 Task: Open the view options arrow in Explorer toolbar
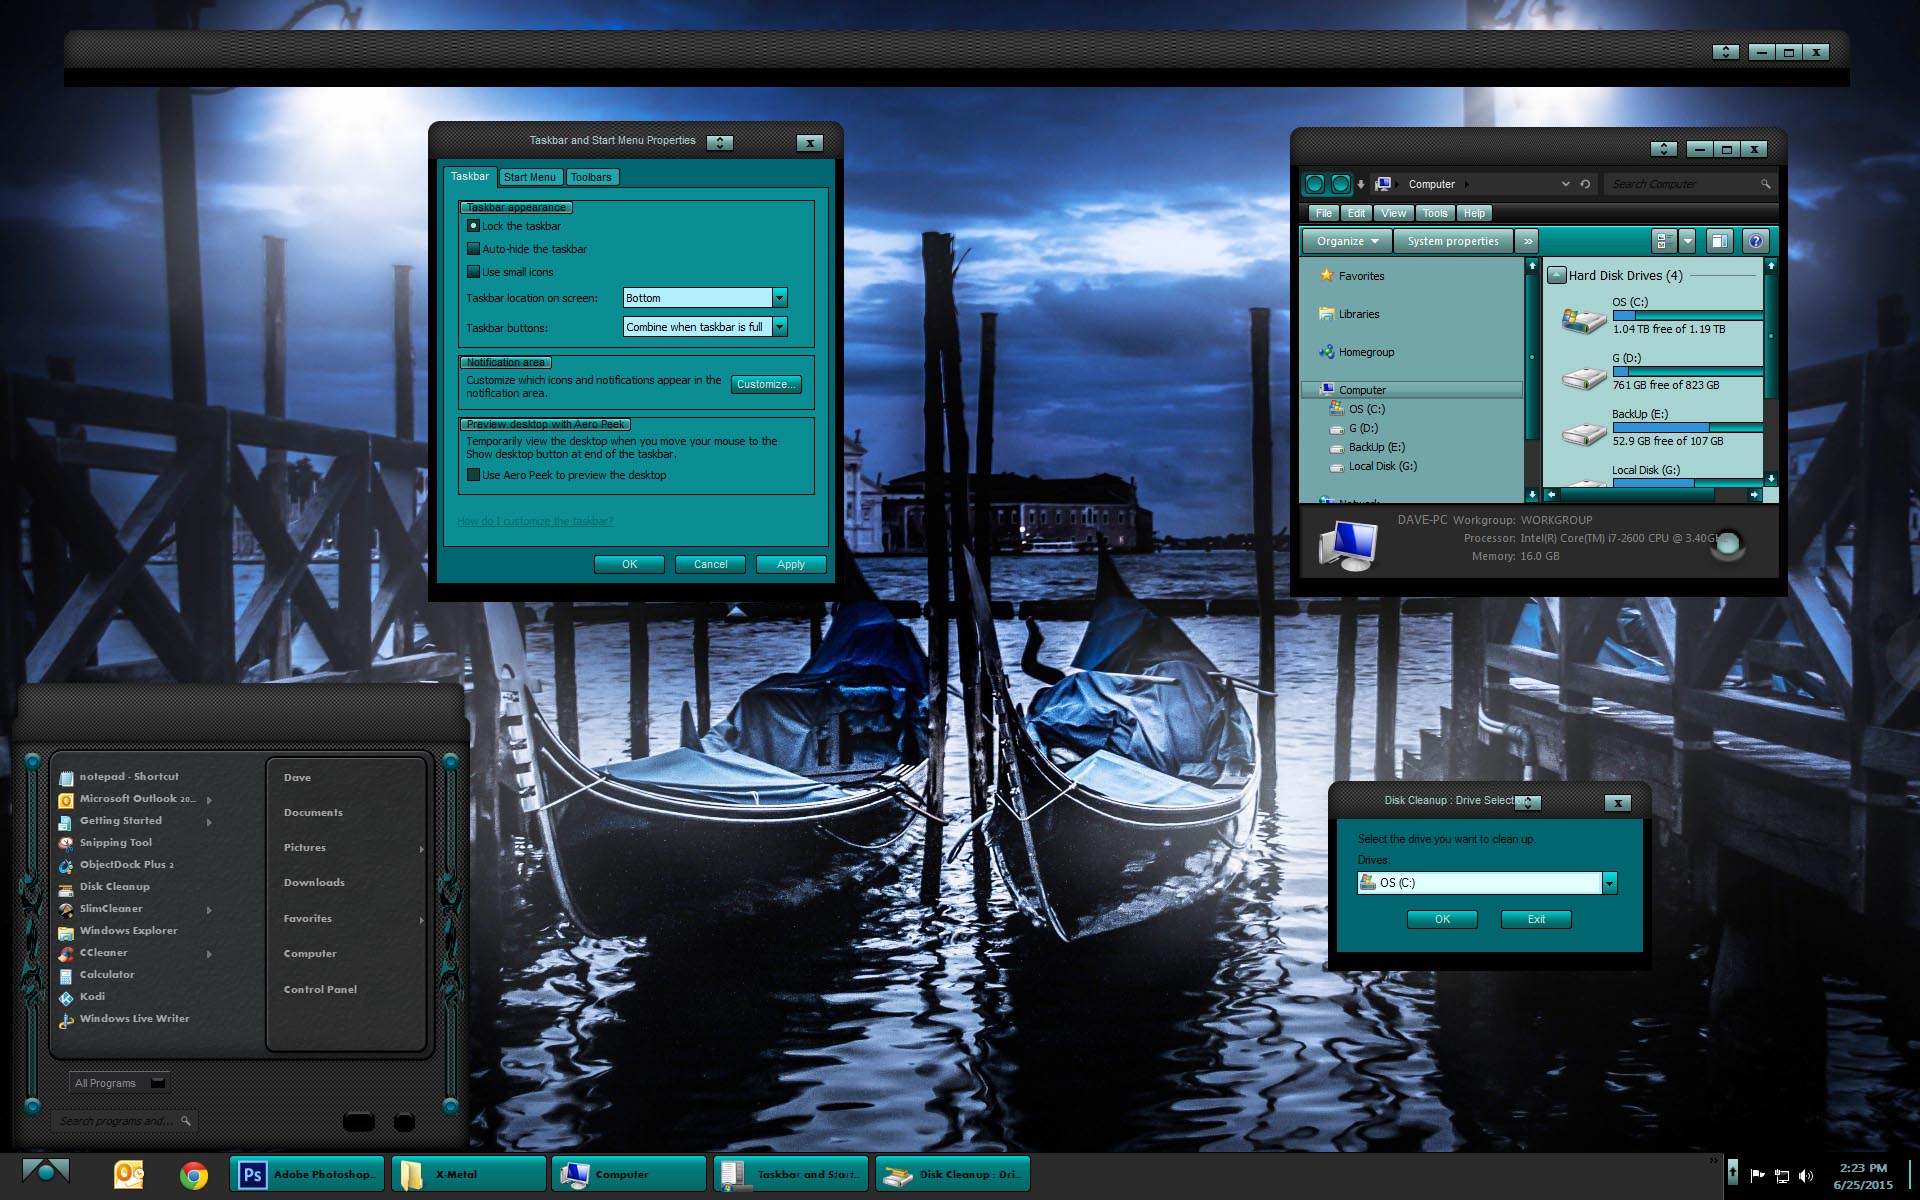(x=1688, y=241)
